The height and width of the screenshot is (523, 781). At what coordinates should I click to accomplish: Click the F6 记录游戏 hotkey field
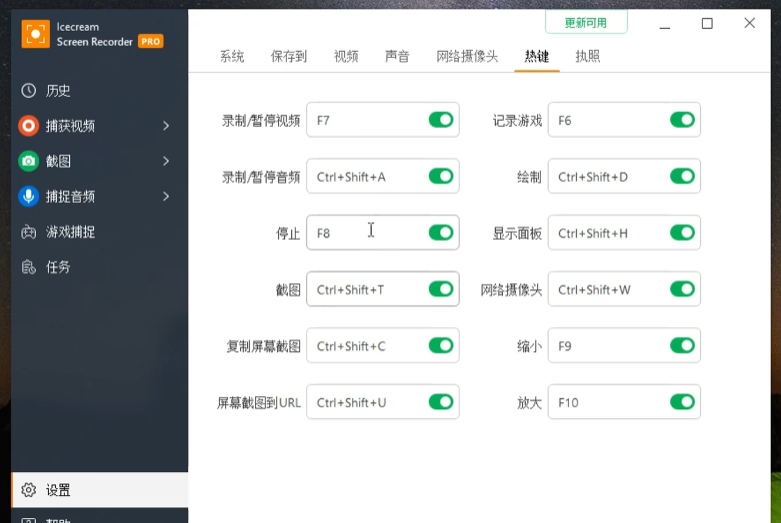624,120
